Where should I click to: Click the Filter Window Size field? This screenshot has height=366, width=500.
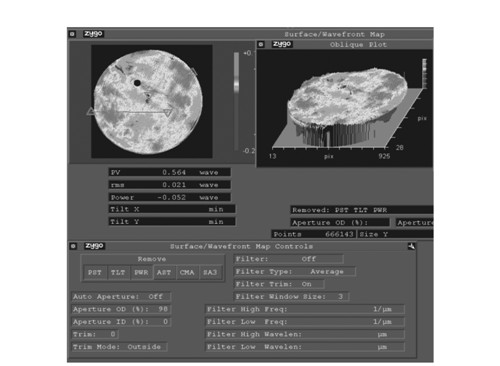click(x=291, y=297)
